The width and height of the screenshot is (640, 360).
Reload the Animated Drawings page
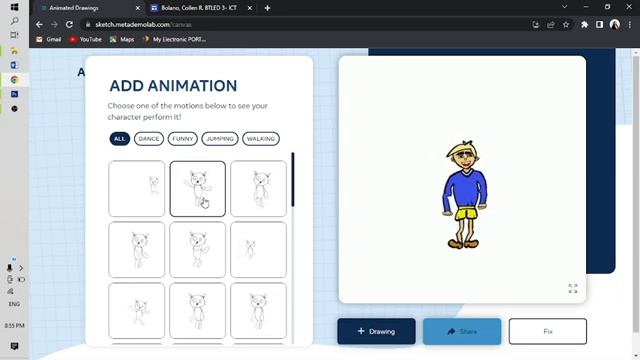69,24
